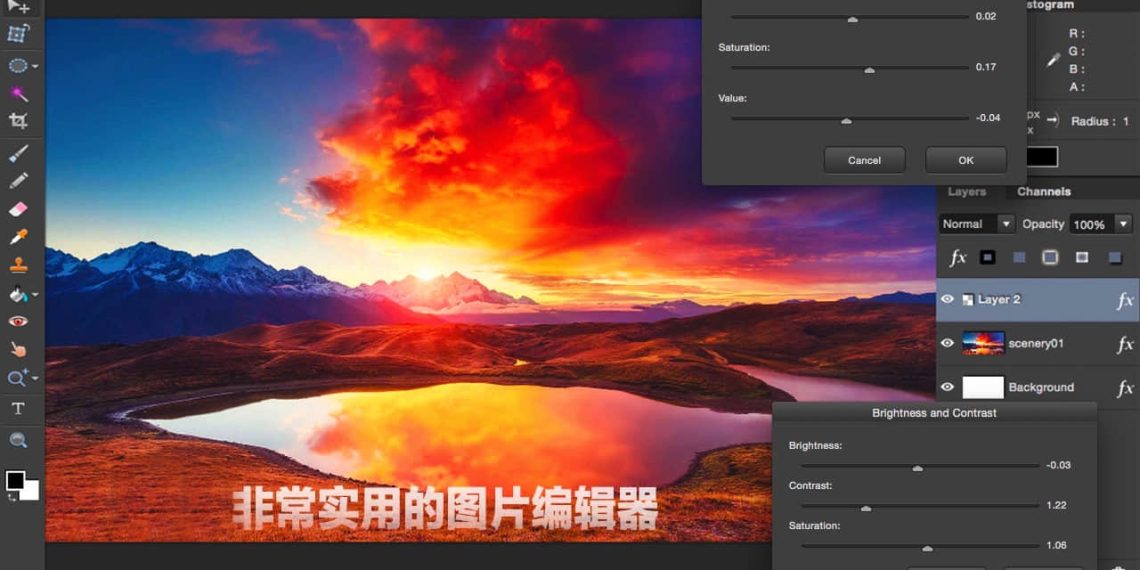
Task: Hide the Layer 2 layer
Action: pos(947,299)
